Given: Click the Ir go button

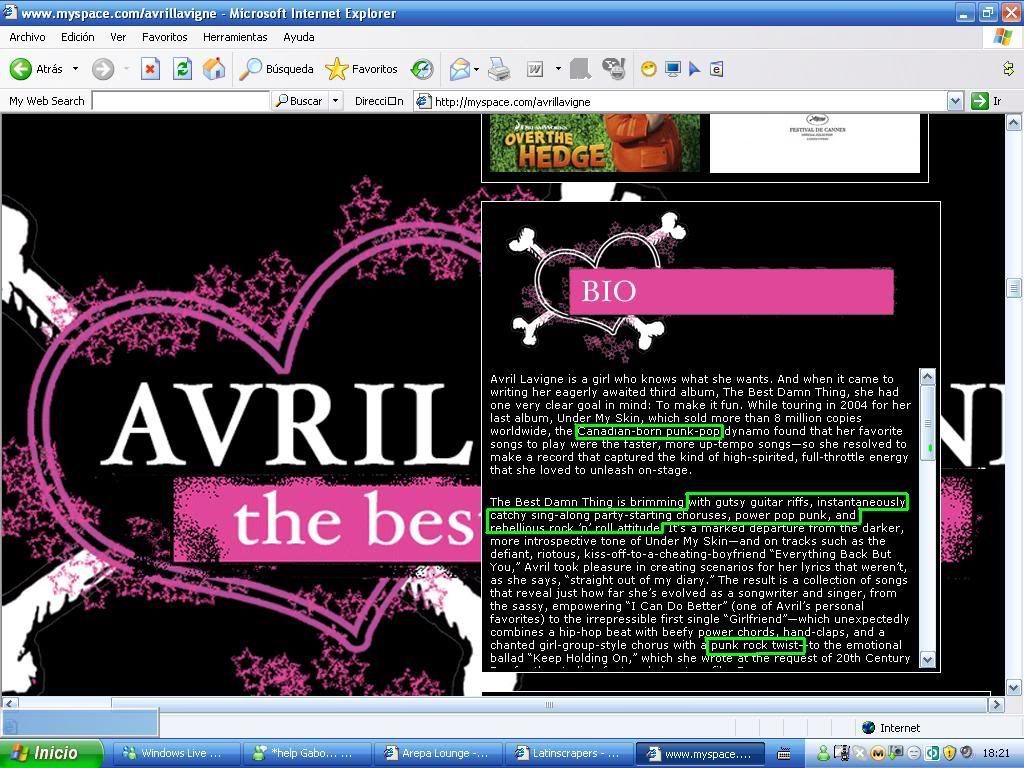Looking at the screenshot, I should 986,101.
